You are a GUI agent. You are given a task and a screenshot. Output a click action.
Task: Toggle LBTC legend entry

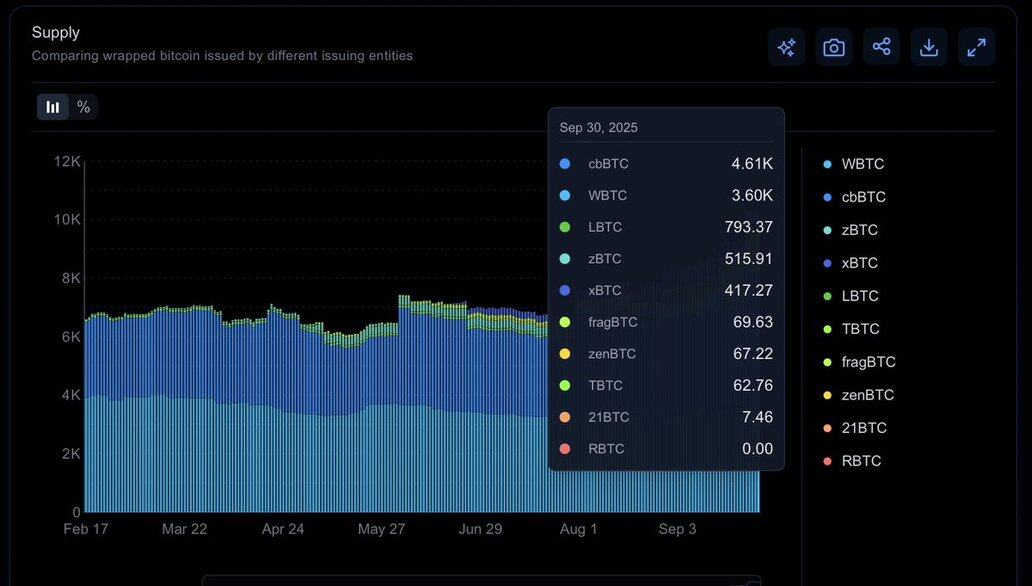click(859, 296)
